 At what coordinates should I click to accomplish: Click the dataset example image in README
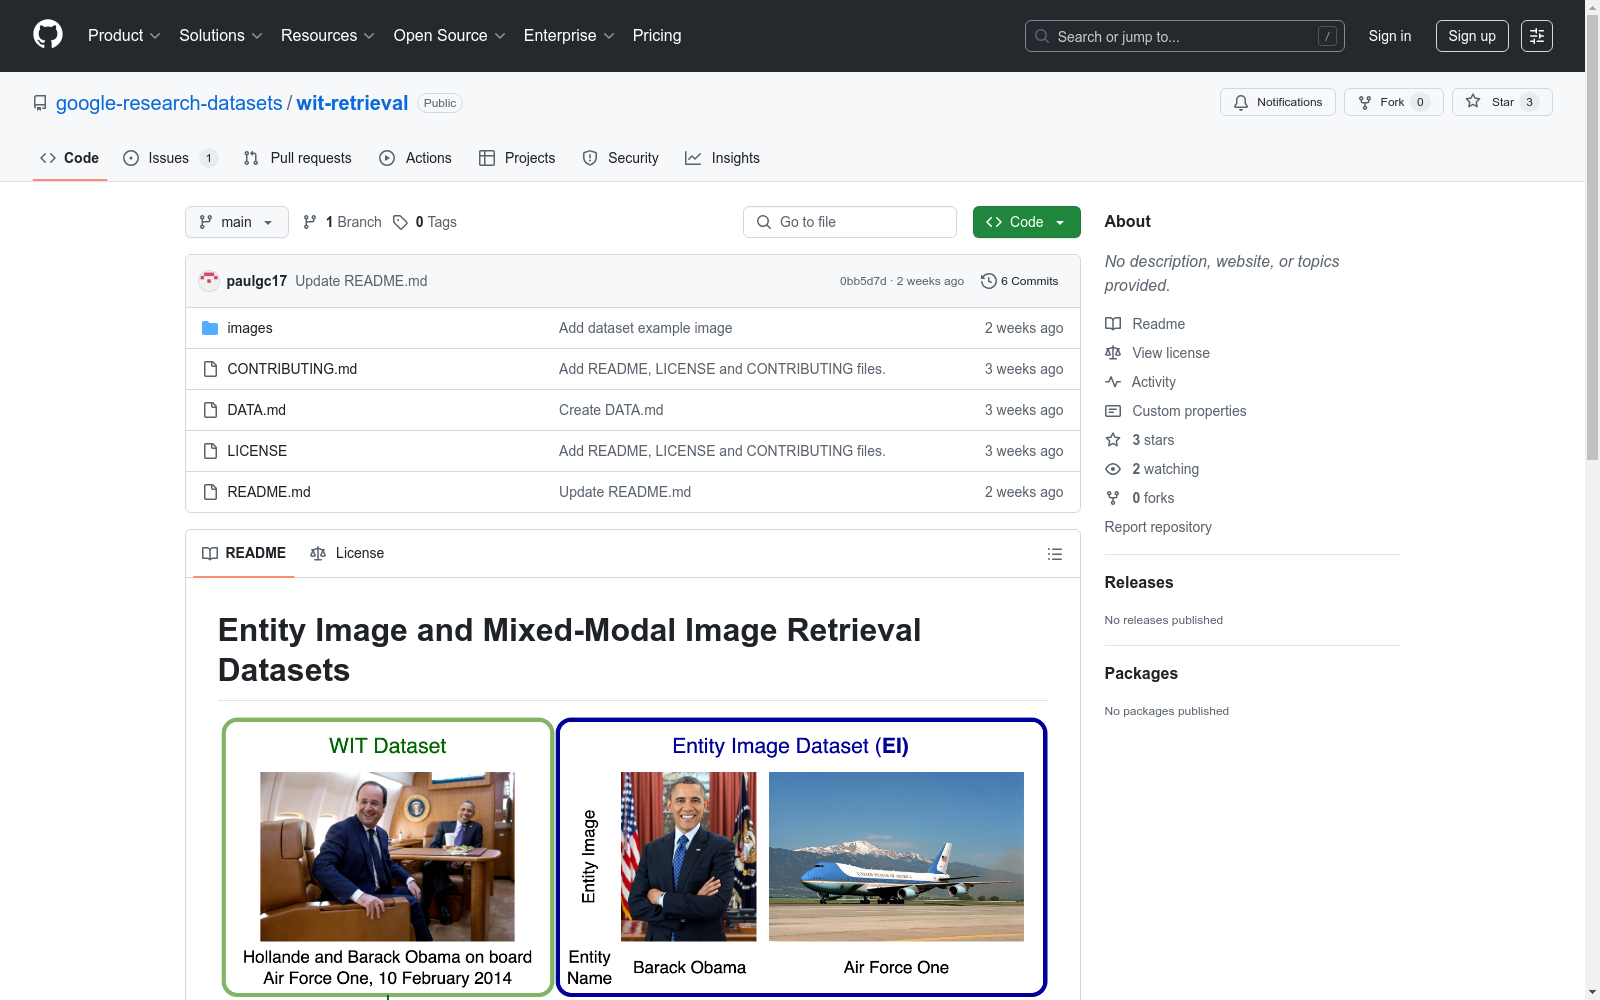pos(634,858)
